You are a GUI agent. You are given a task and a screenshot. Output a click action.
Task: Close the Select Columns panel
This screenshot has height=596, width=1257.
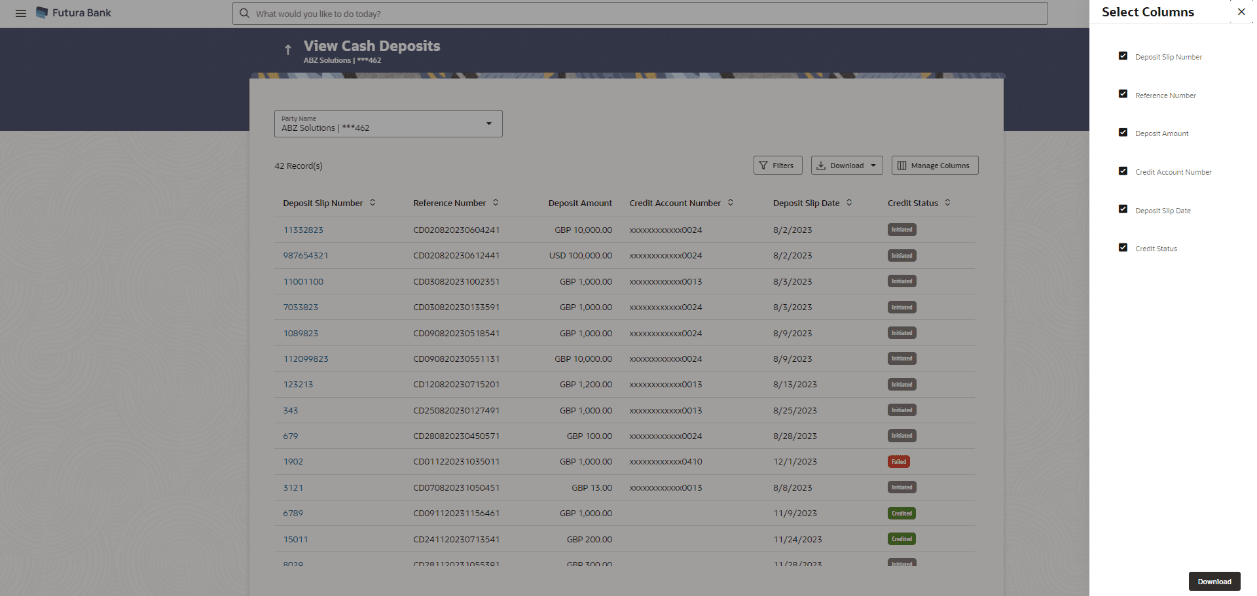point(1241,12)
